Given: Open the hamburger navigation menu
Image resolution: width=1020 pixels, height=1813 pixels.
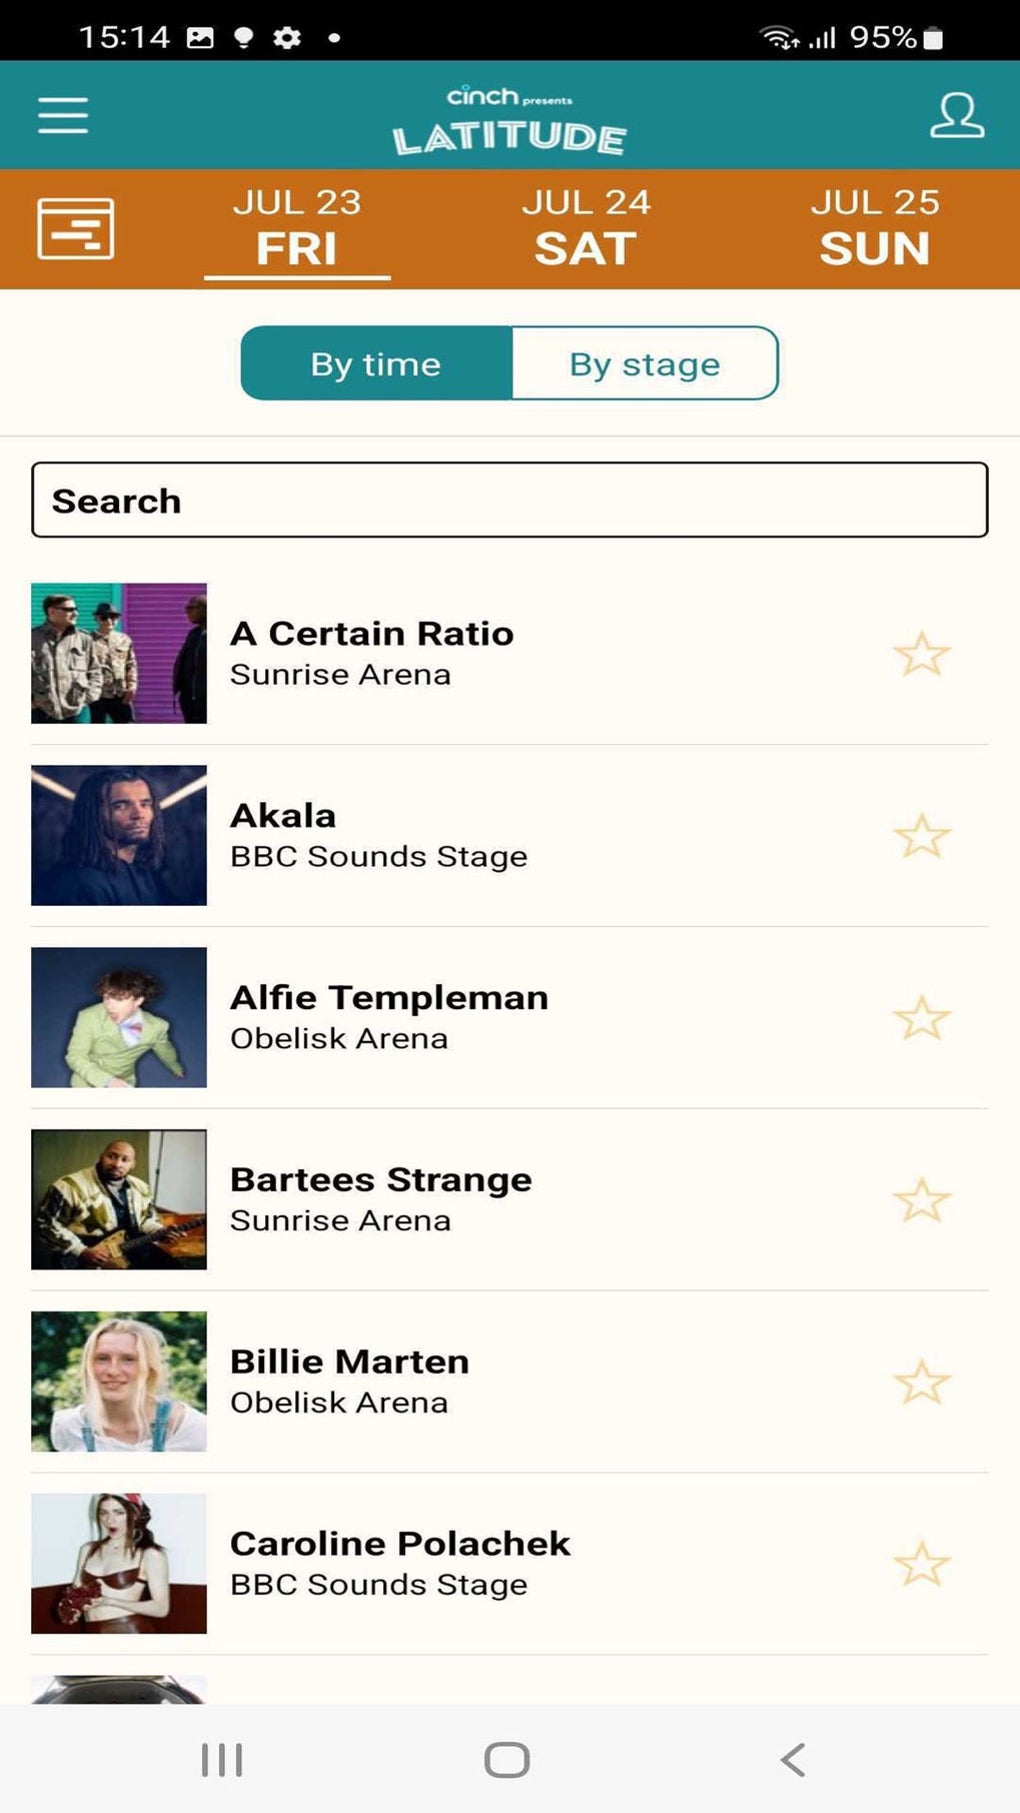Looking at the screenshot, I should point(63,115).
